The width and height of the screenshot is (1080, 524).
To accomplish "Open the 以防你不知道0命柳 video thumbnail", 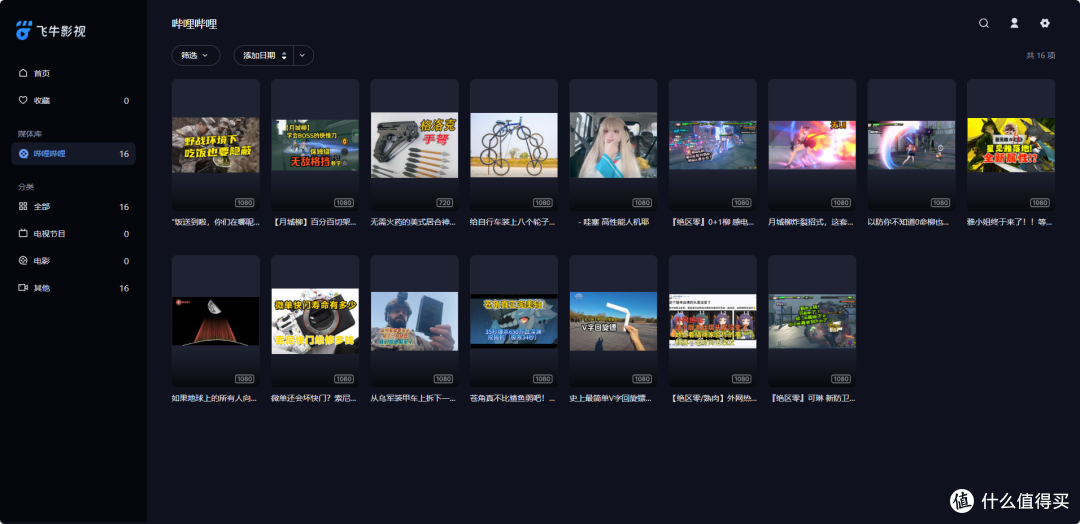I will coord(911,145).
